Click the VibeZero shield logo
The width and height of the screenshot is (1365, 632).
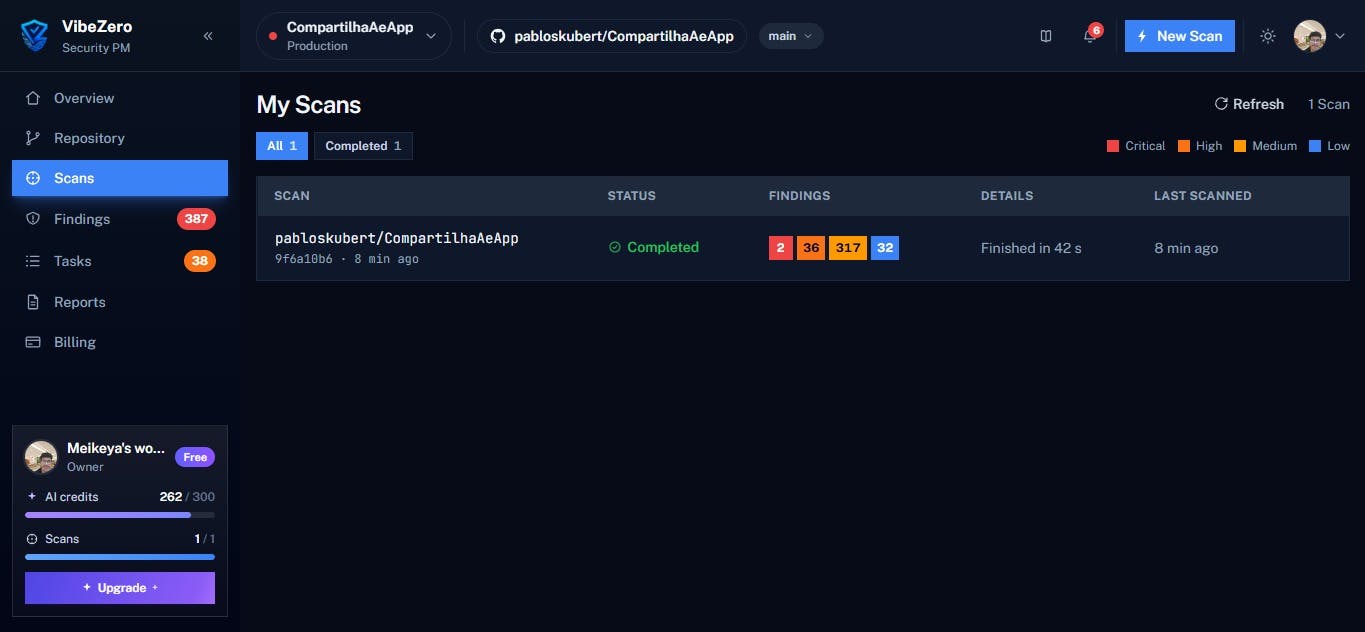pos(35,36)
